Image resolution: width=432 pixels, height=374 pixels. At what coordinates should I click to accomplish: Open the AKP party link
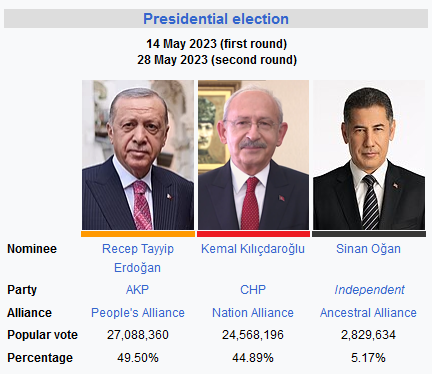tap(137, 290)
